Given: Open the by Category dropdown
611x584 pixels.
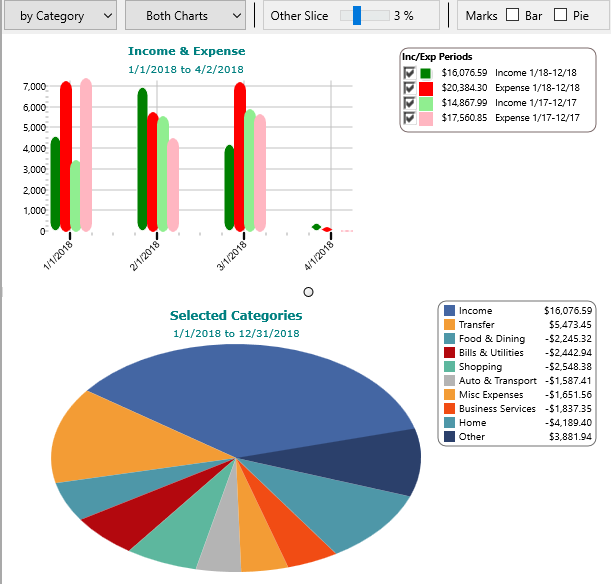Looking at the screenshot, I should click(x=60, y=16).
